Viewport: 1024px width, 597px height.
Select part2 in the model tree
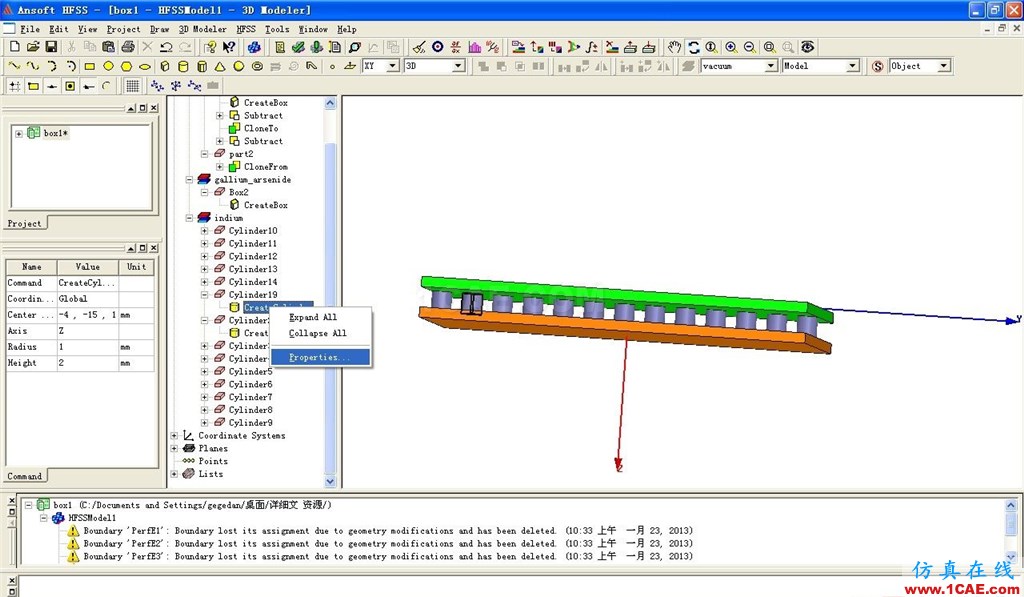241,153
